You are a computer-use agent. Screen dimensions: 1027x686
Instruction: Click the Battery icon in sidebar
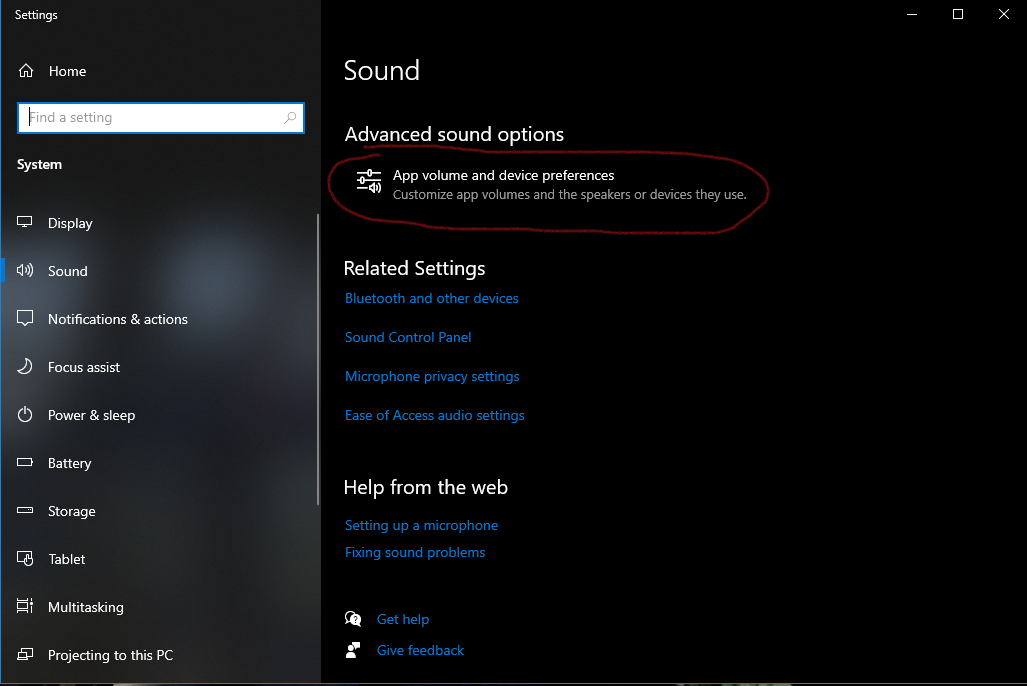click(26, 463)
